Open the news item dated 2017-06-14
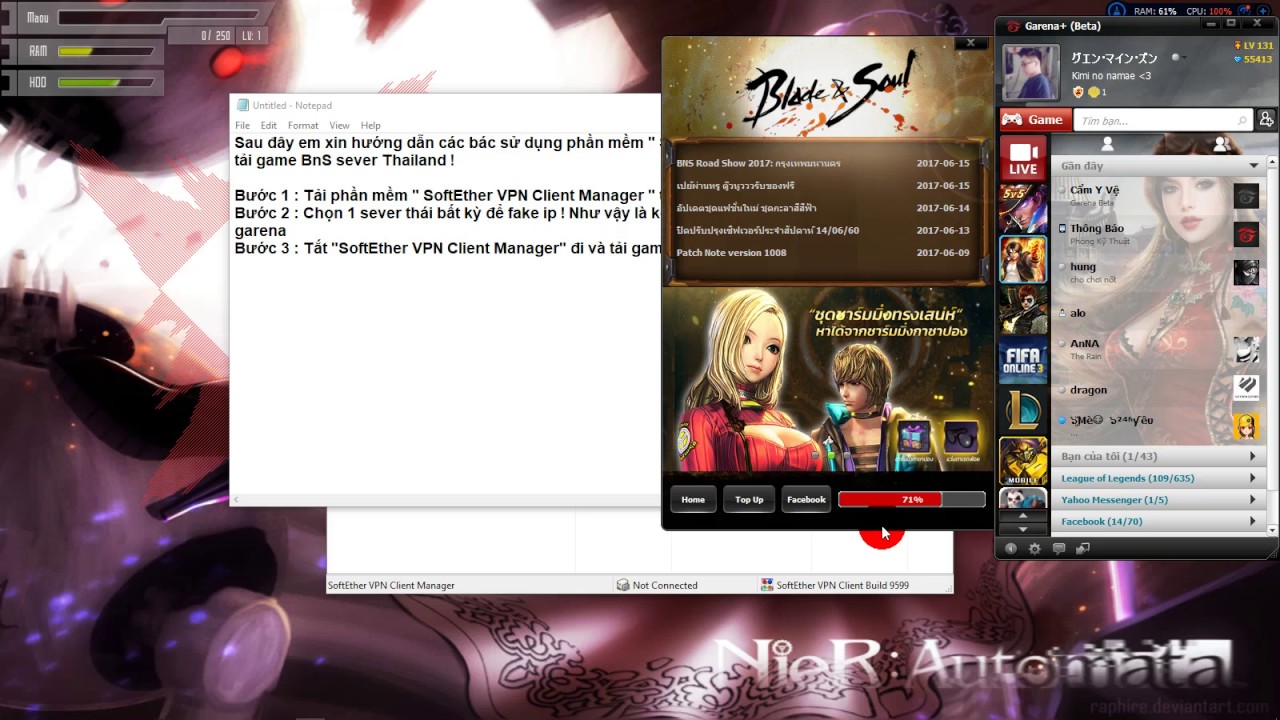1280x720 pixels. tap(823, 208)
